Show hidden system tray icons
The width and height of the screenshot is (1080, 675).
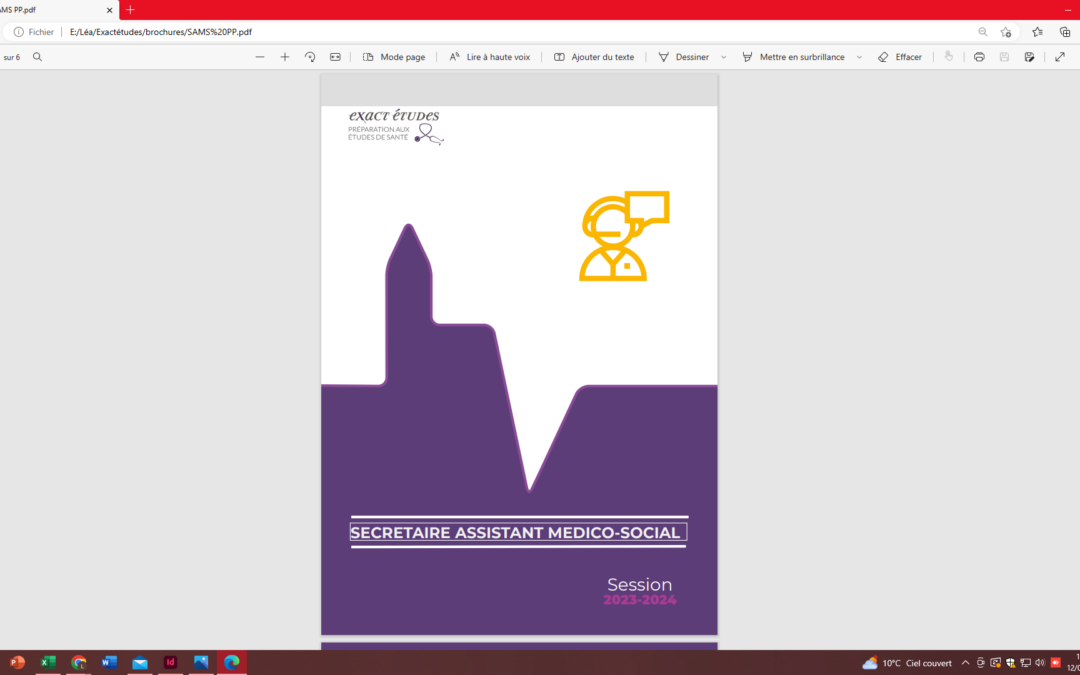tap(965, 663)
